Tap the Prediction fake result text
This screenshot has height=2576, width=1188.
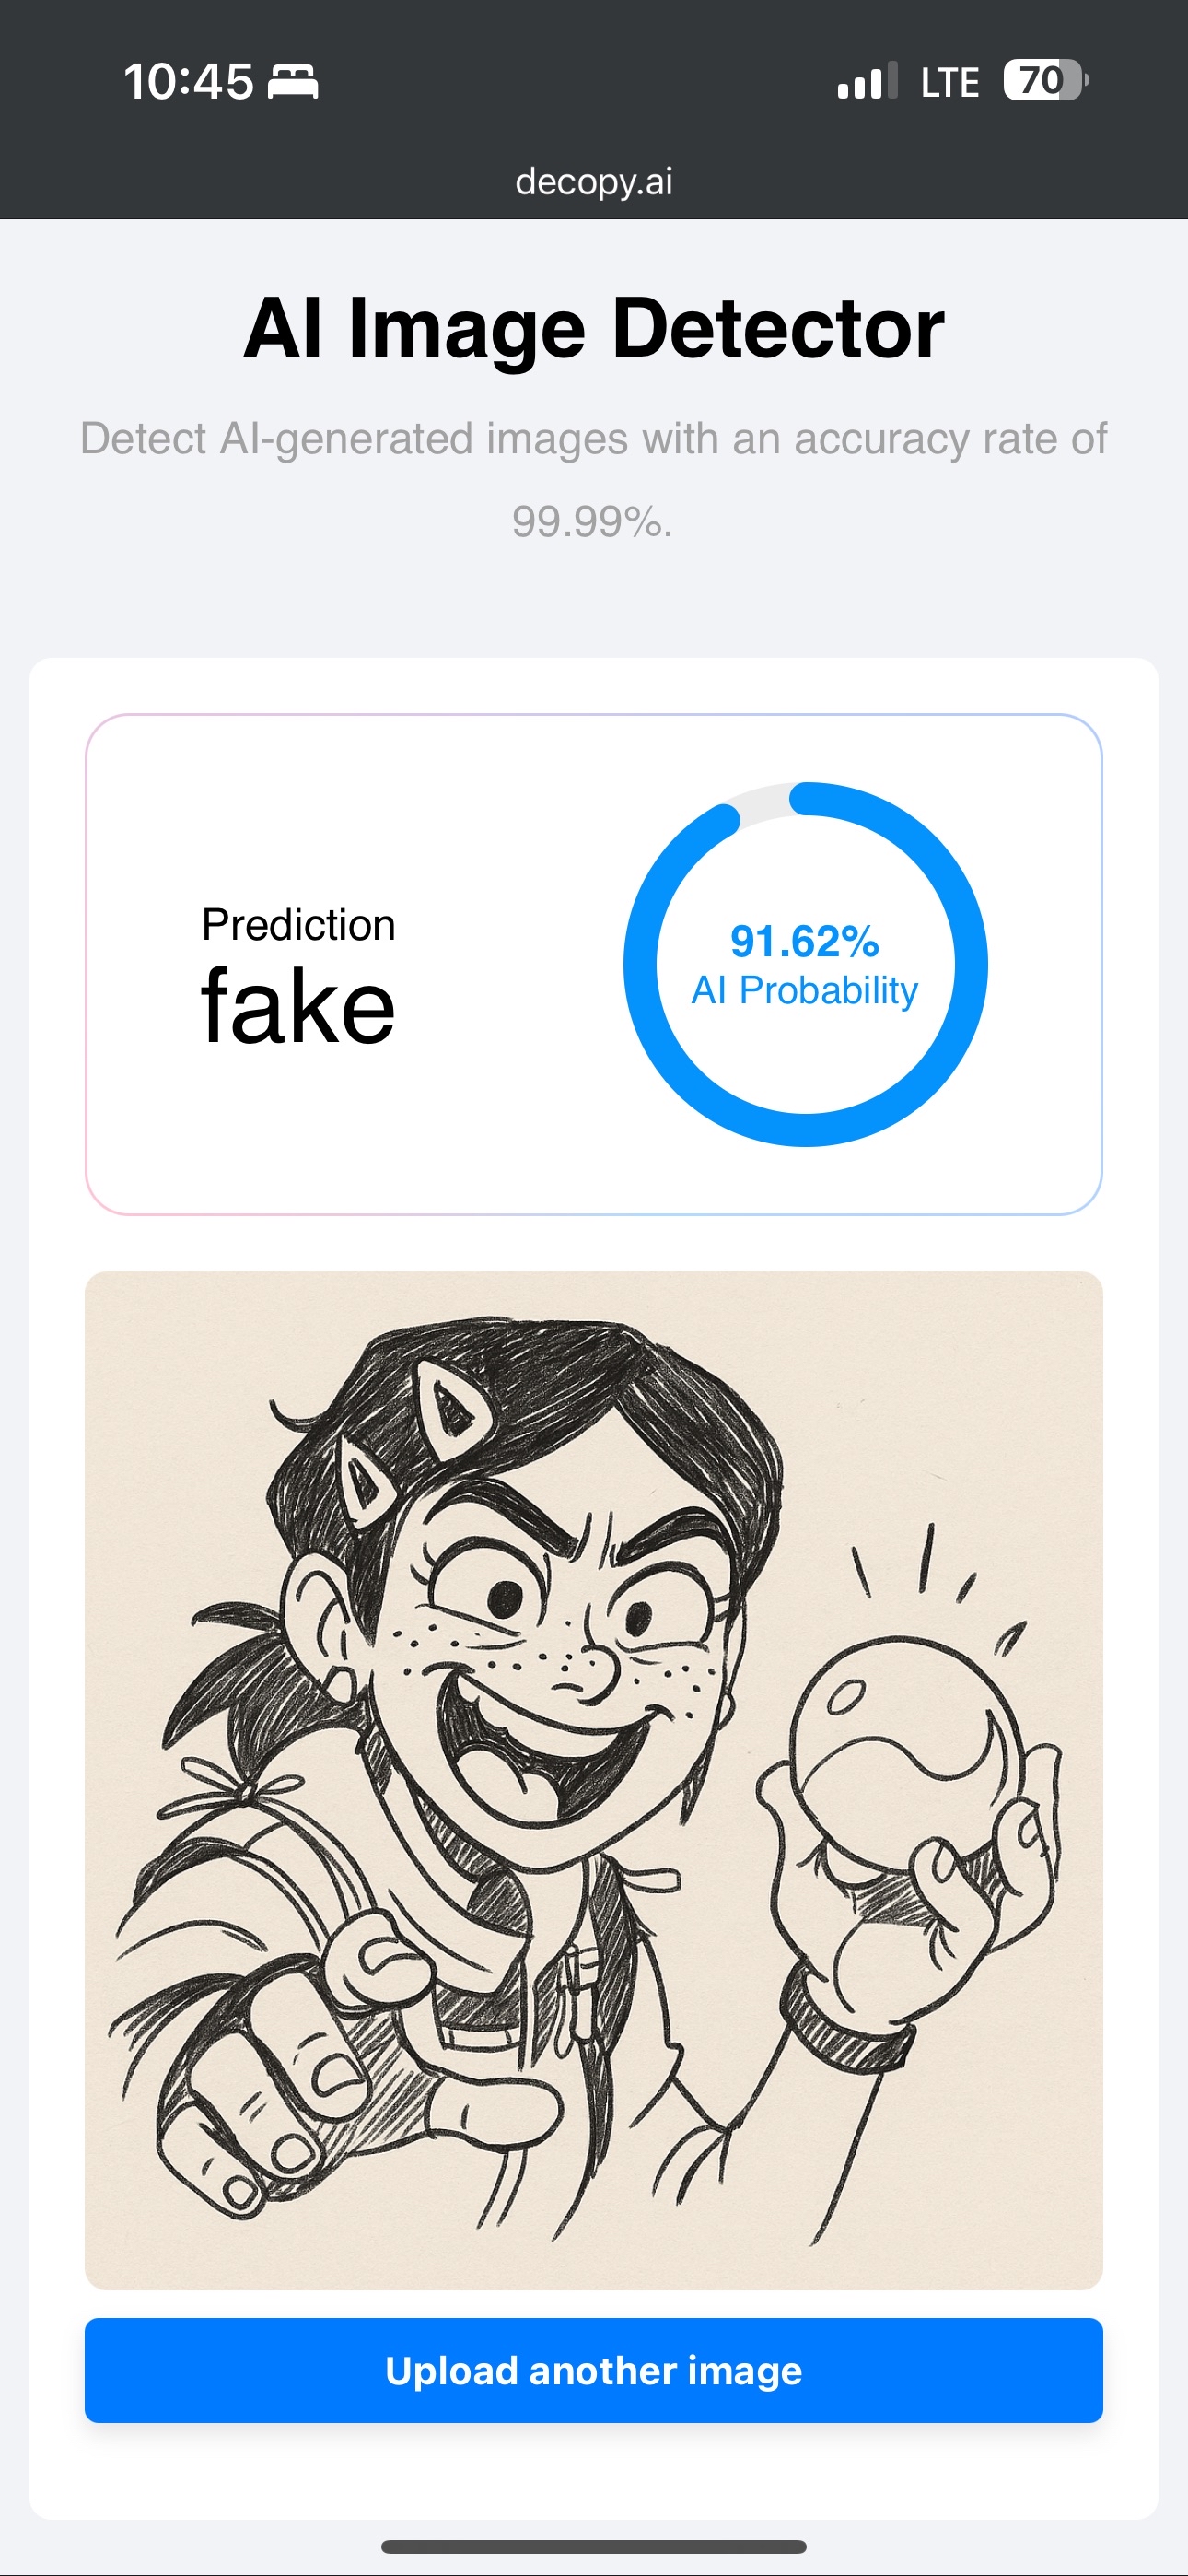pyautogui.click(x=298, y=975)
